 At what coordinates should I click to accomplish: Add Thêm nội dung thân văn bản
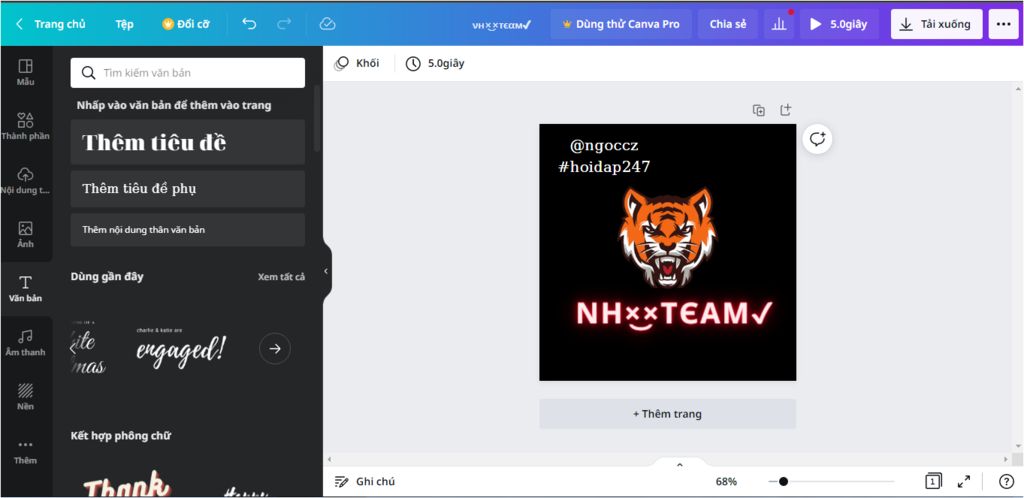point(187,230)
